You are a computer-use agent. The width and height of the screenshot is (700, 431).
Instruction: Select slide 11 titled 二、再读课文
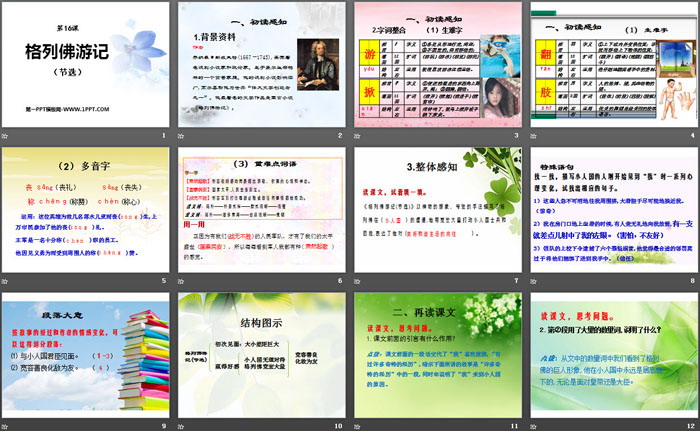(438, 355)
